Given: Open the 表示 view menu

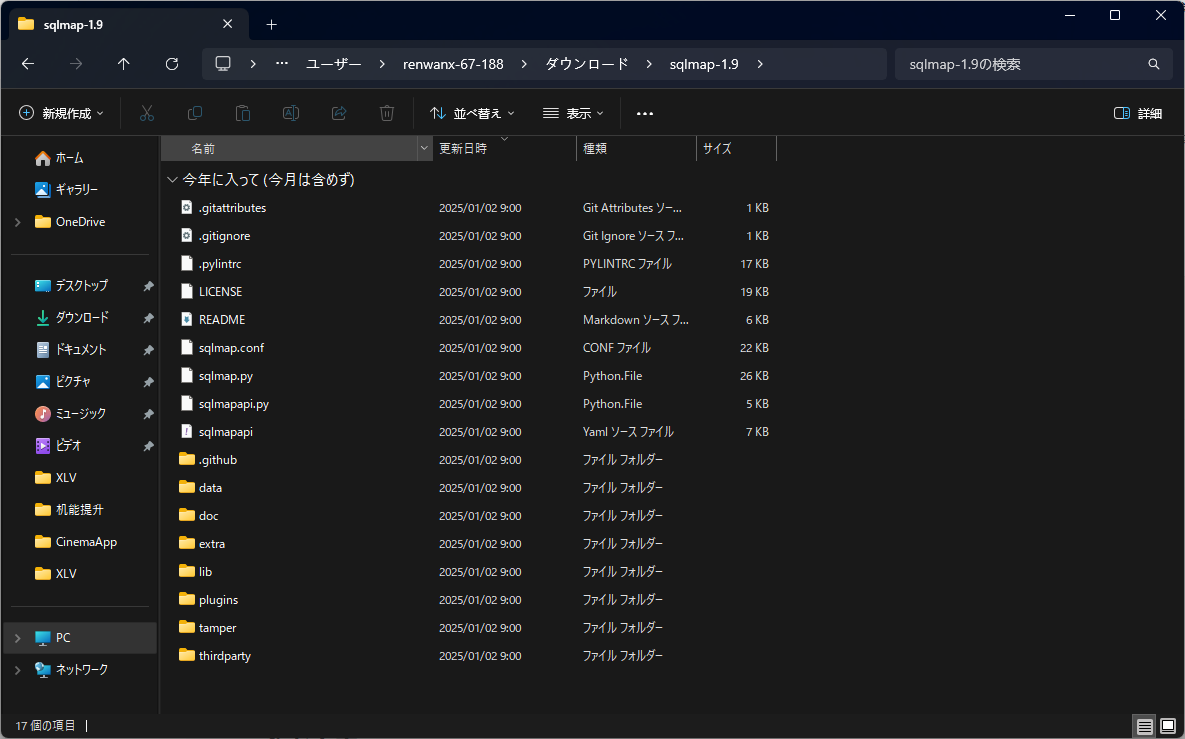Looking at the screenshot, I should (x=573, y=114).
